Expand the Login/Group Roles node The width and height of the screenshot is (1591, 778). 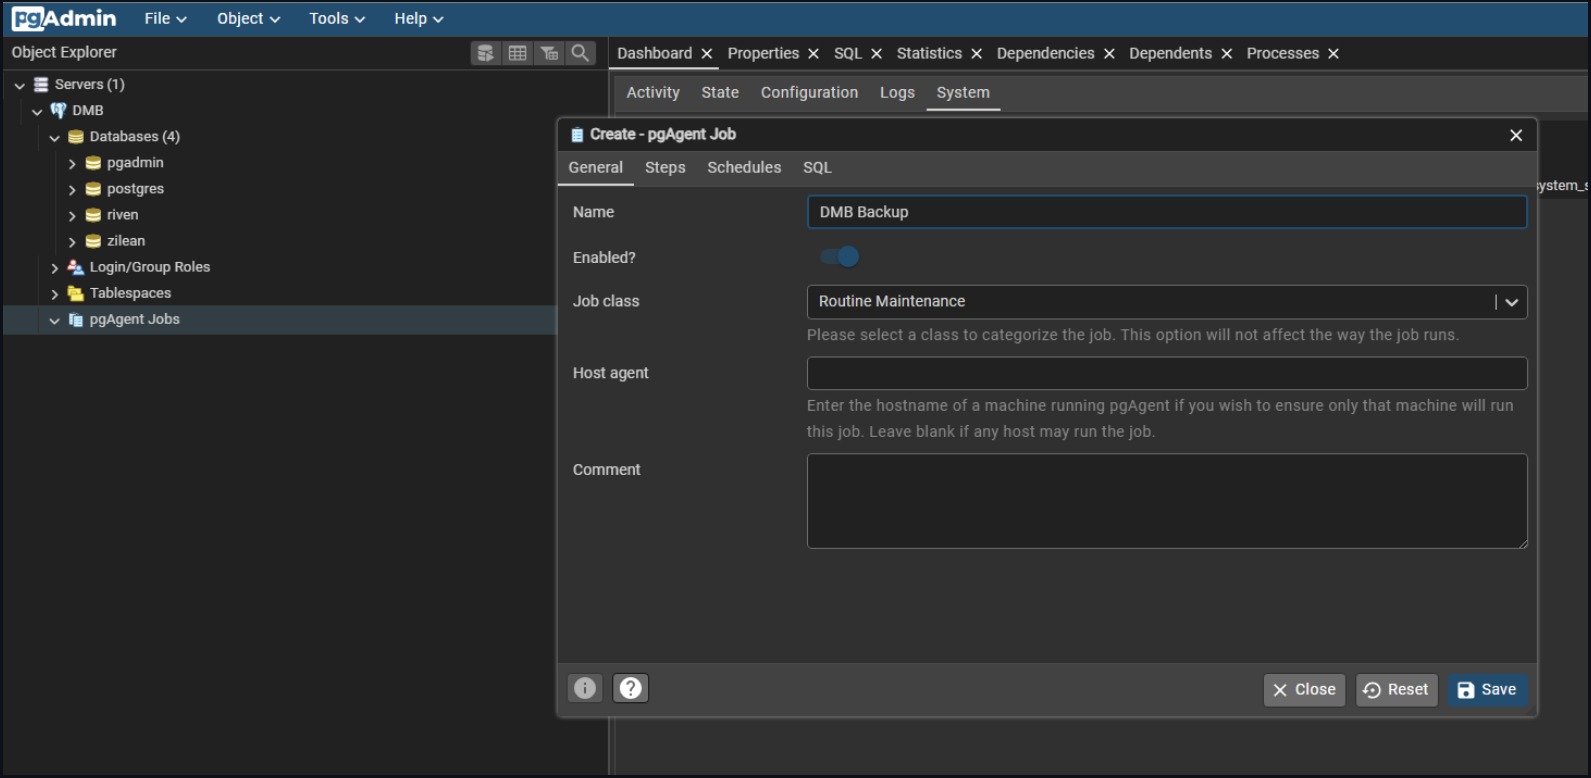55,268
